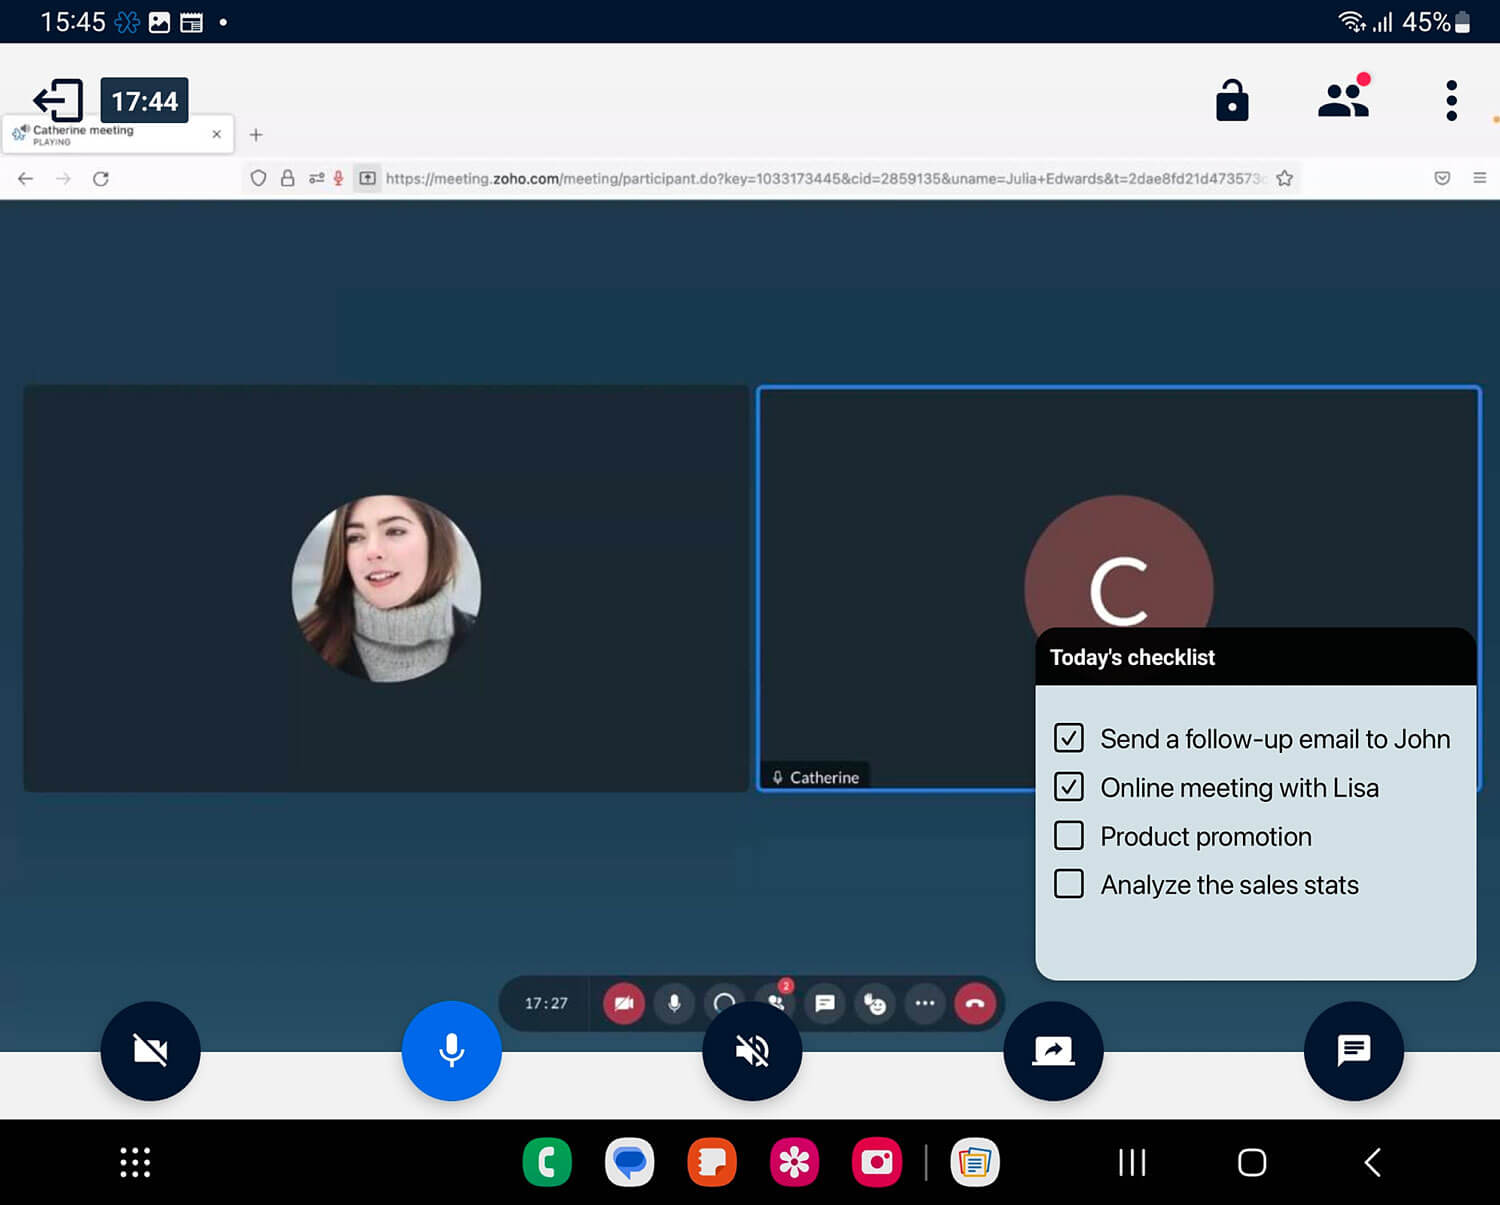Tap the Android home button
Image resolution: width=1500 pixels, height=1205 pixels.
1252,1162
